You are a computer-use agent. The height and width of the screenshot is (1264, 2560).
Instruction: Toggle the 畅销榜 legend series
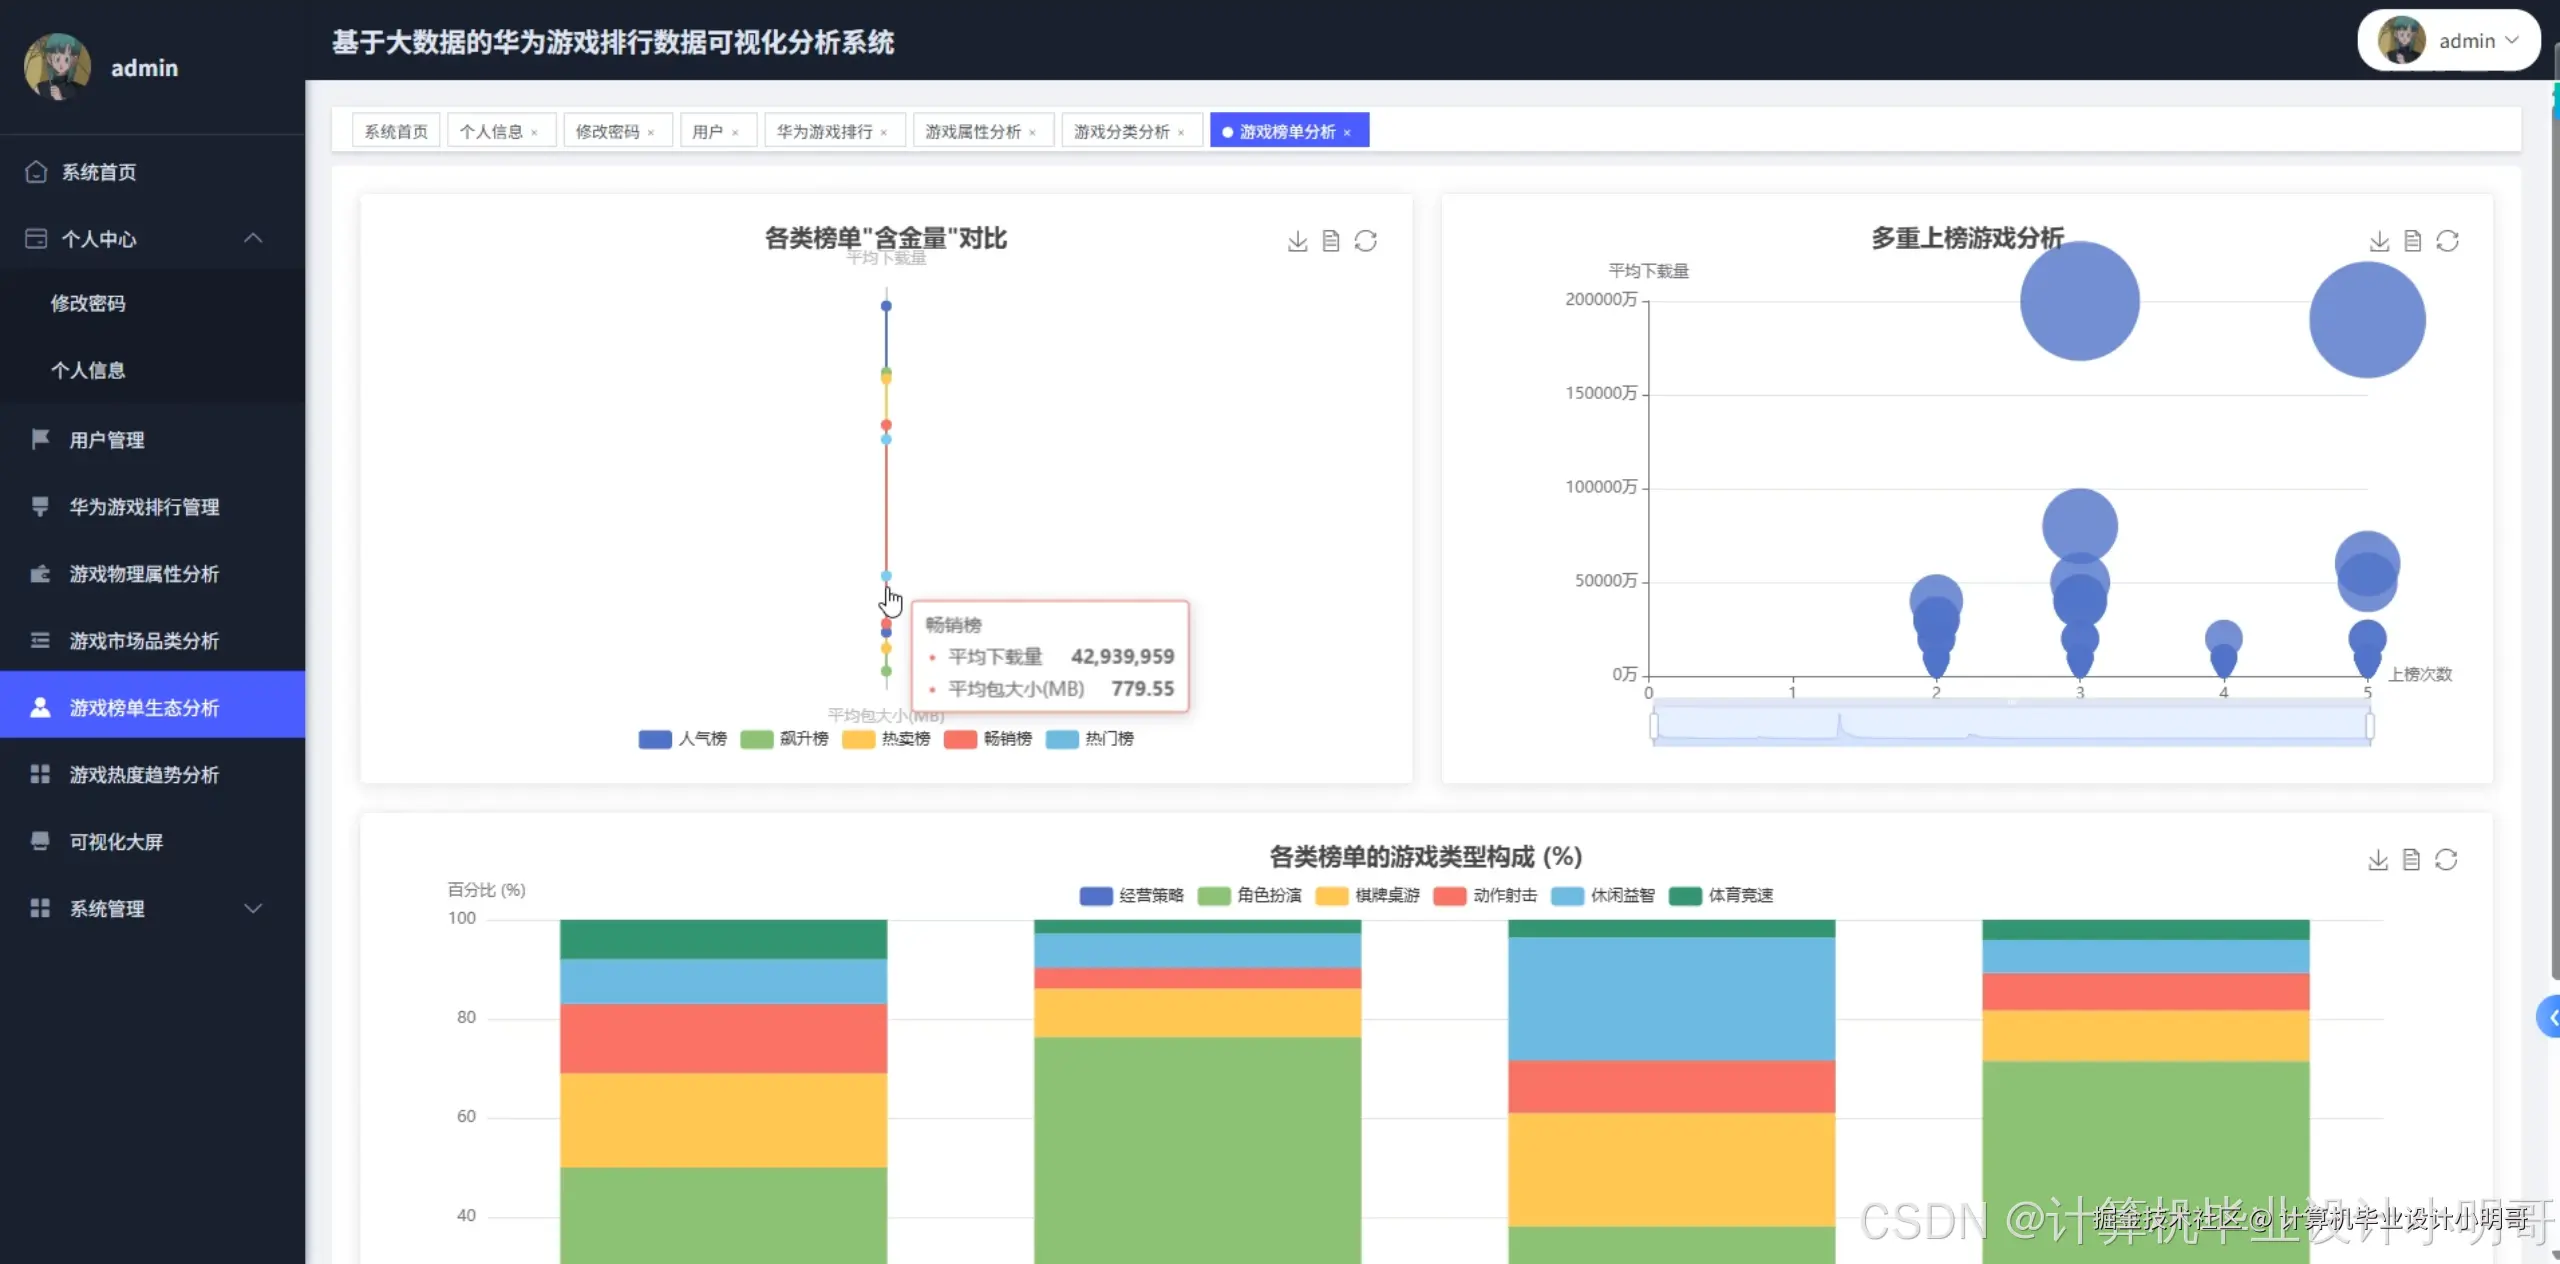click(961, 739)
